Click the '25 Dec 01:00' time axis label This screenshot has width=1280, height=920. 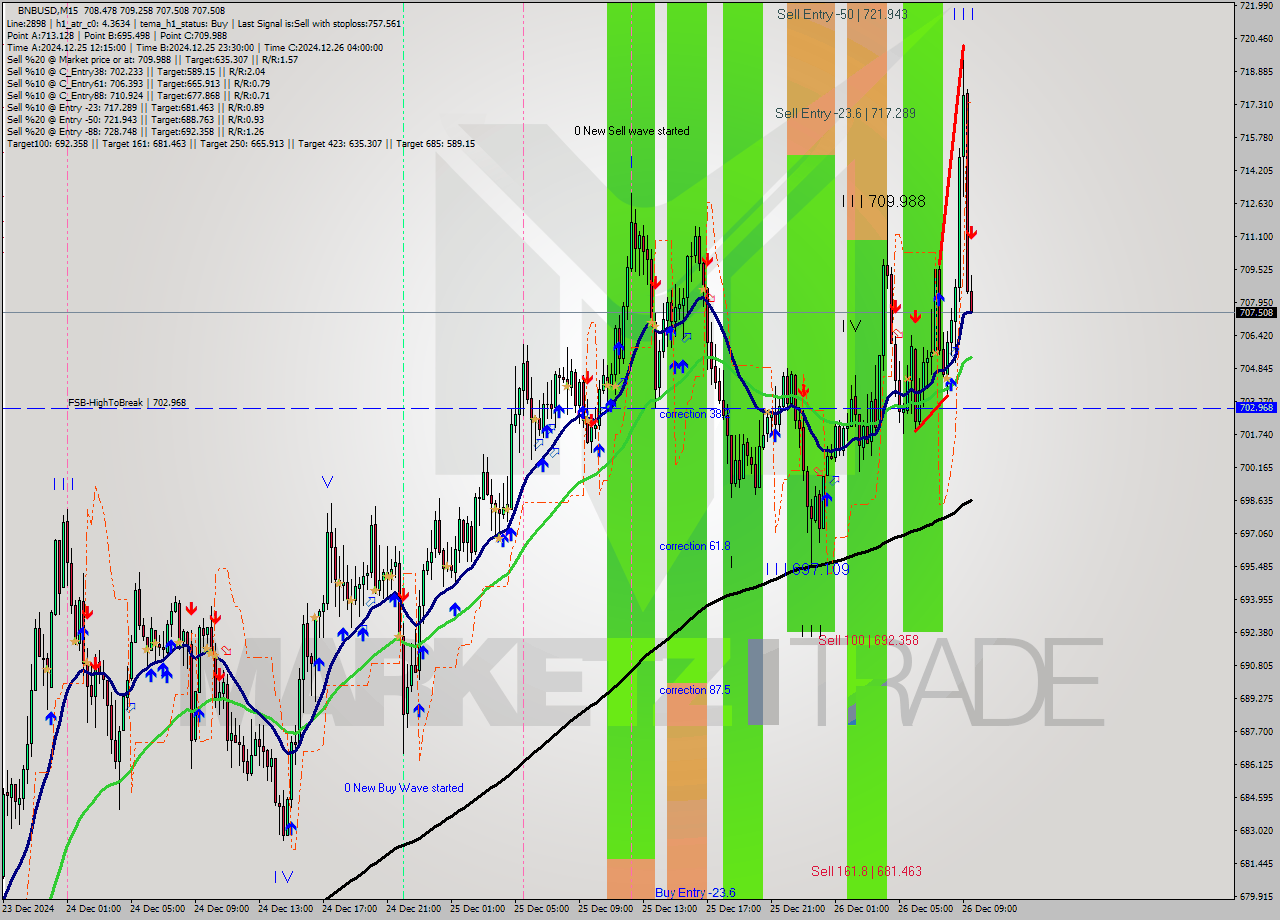[477, 909]
